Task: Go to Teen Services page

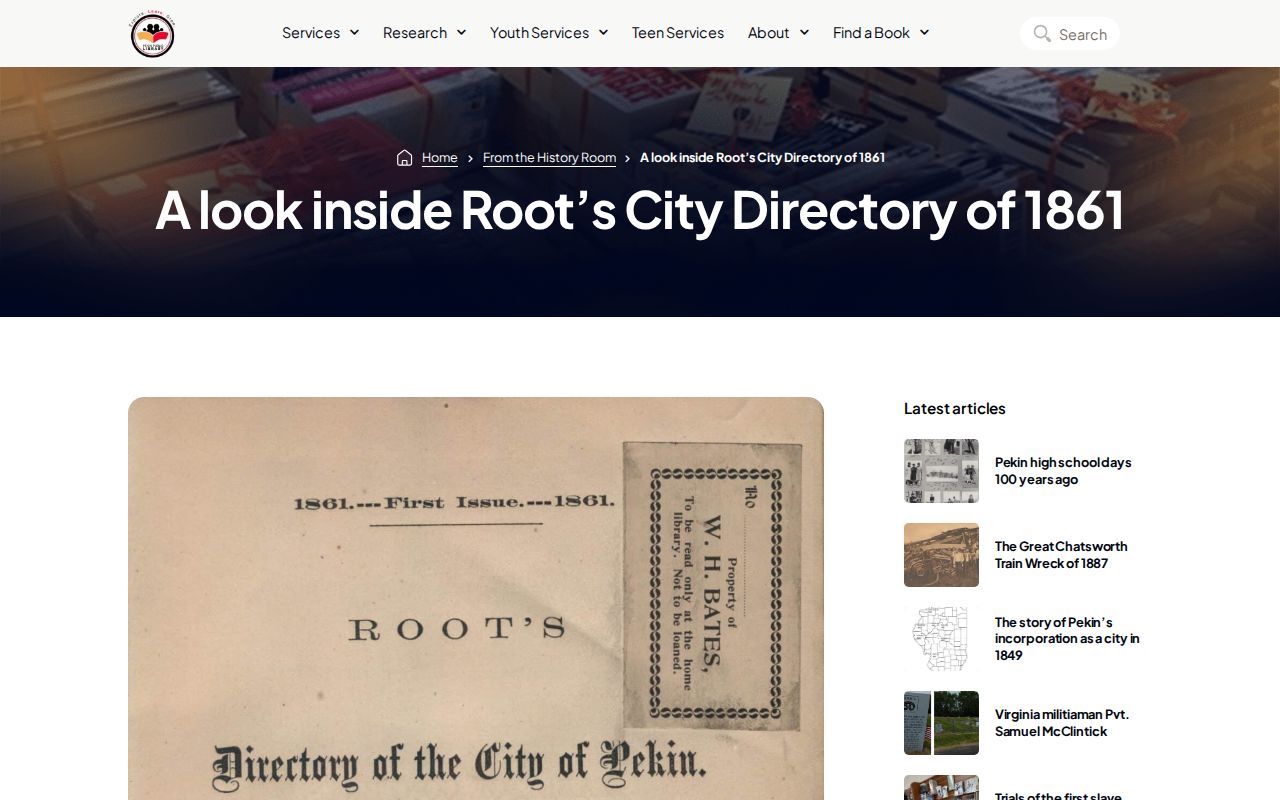Action: 678,33
